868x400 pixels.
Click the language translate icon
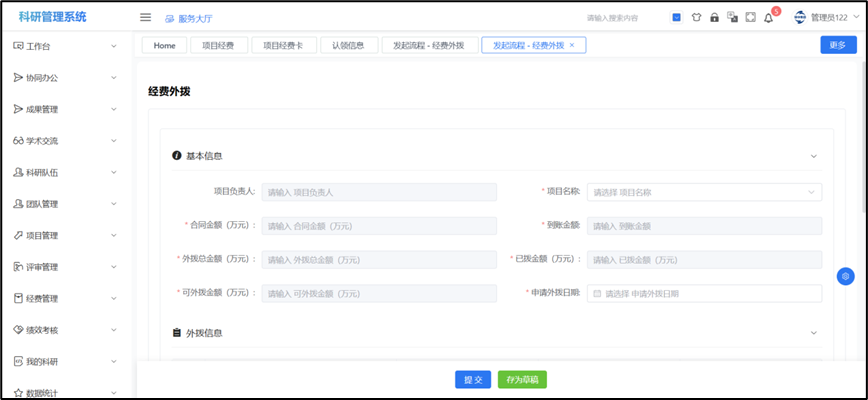click(732, 17)
